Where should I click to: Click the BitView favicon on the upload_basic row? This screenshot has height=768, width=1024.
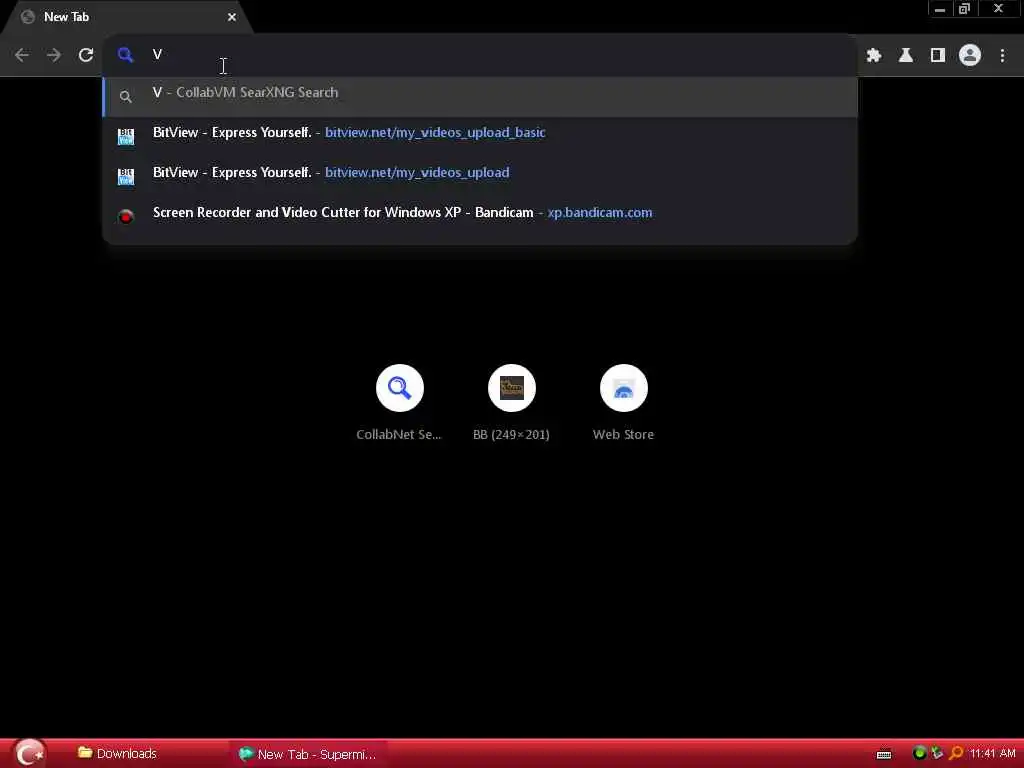point(126,136)
